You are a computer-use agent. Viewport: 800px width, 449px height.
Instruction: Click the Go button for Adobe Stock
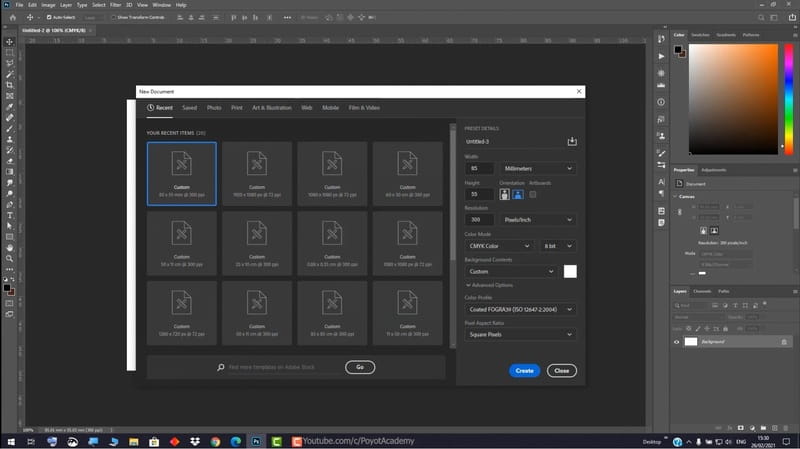click(x=360, y=368)
